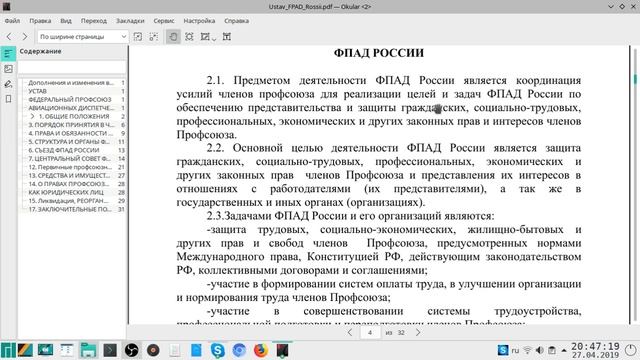Image resolution: width=640 pixels, height=360 pixels.
Task: Select '1. ОБЩИЕ ПОЛОЖЕНИЯ' contents entry
Action: pyautogui.click(x=73, y=116)
